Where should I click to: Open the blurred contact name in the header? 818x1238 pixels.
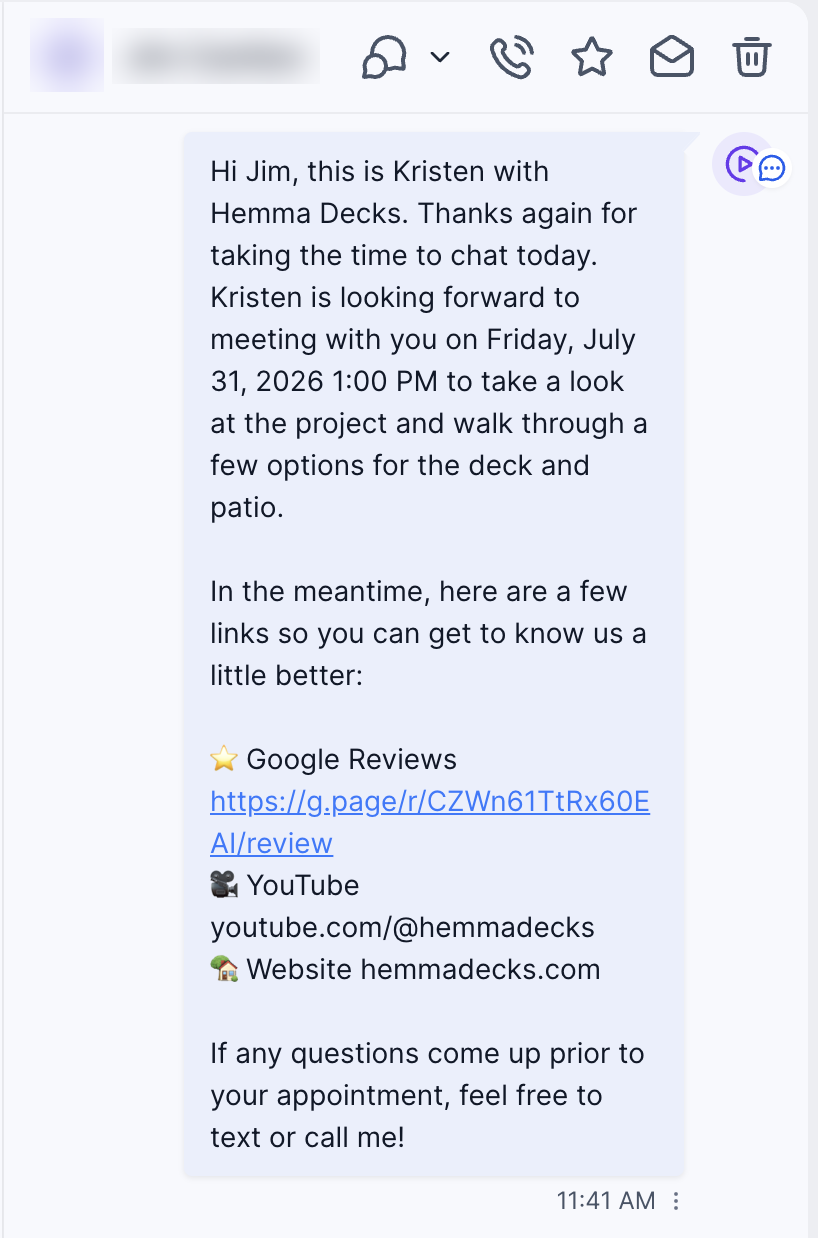[x=217, y=58]
